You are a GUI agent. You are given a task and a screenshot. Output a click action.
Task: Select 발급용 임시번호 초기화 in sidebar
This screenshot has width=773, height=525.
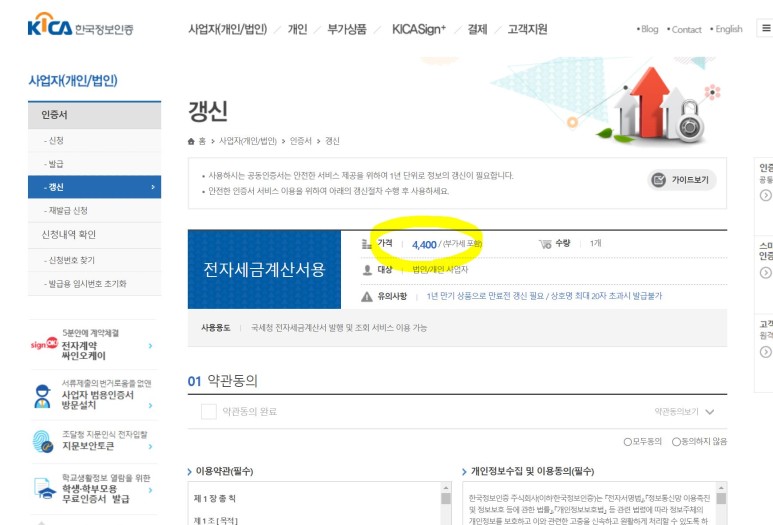pyautogui.click(x=94, y=283)
